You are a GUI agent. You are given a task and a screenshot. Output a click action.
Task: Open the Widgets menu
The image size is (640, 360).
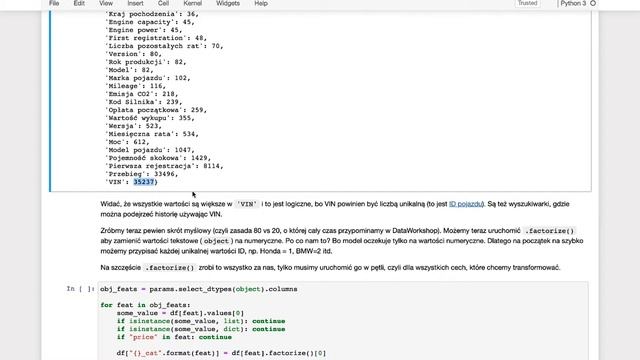pos(228,3)
